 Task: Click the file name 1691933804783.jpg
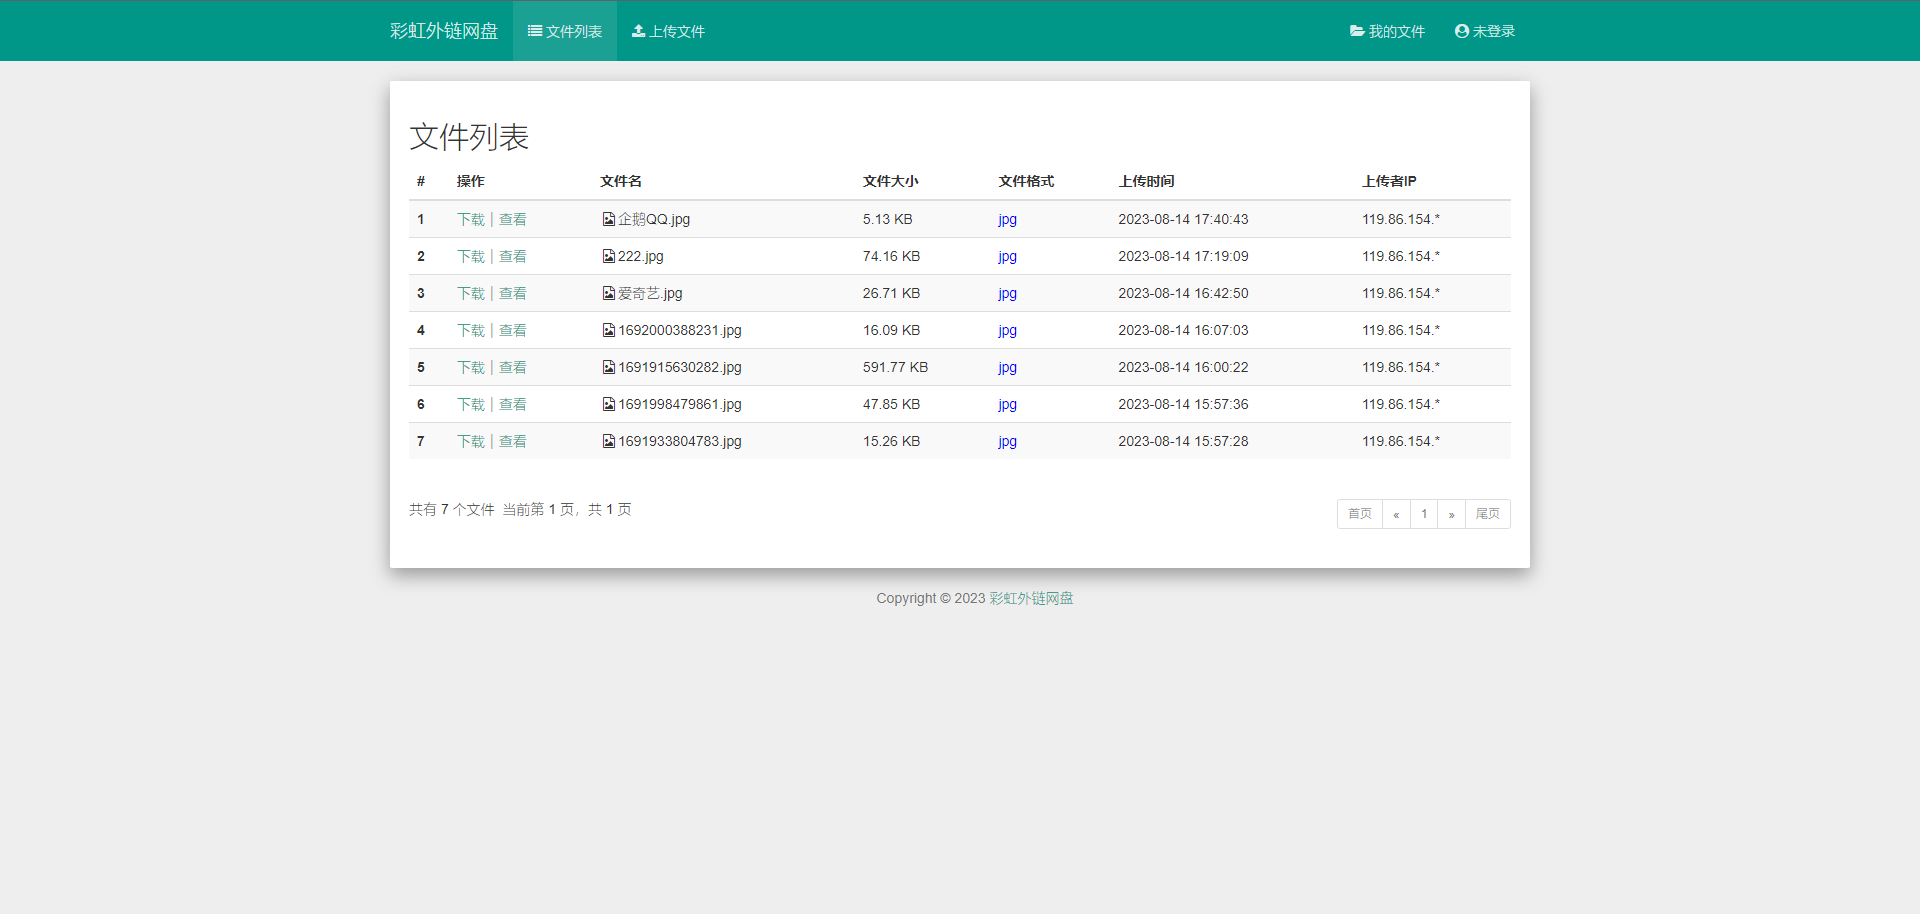click(680, 441)
